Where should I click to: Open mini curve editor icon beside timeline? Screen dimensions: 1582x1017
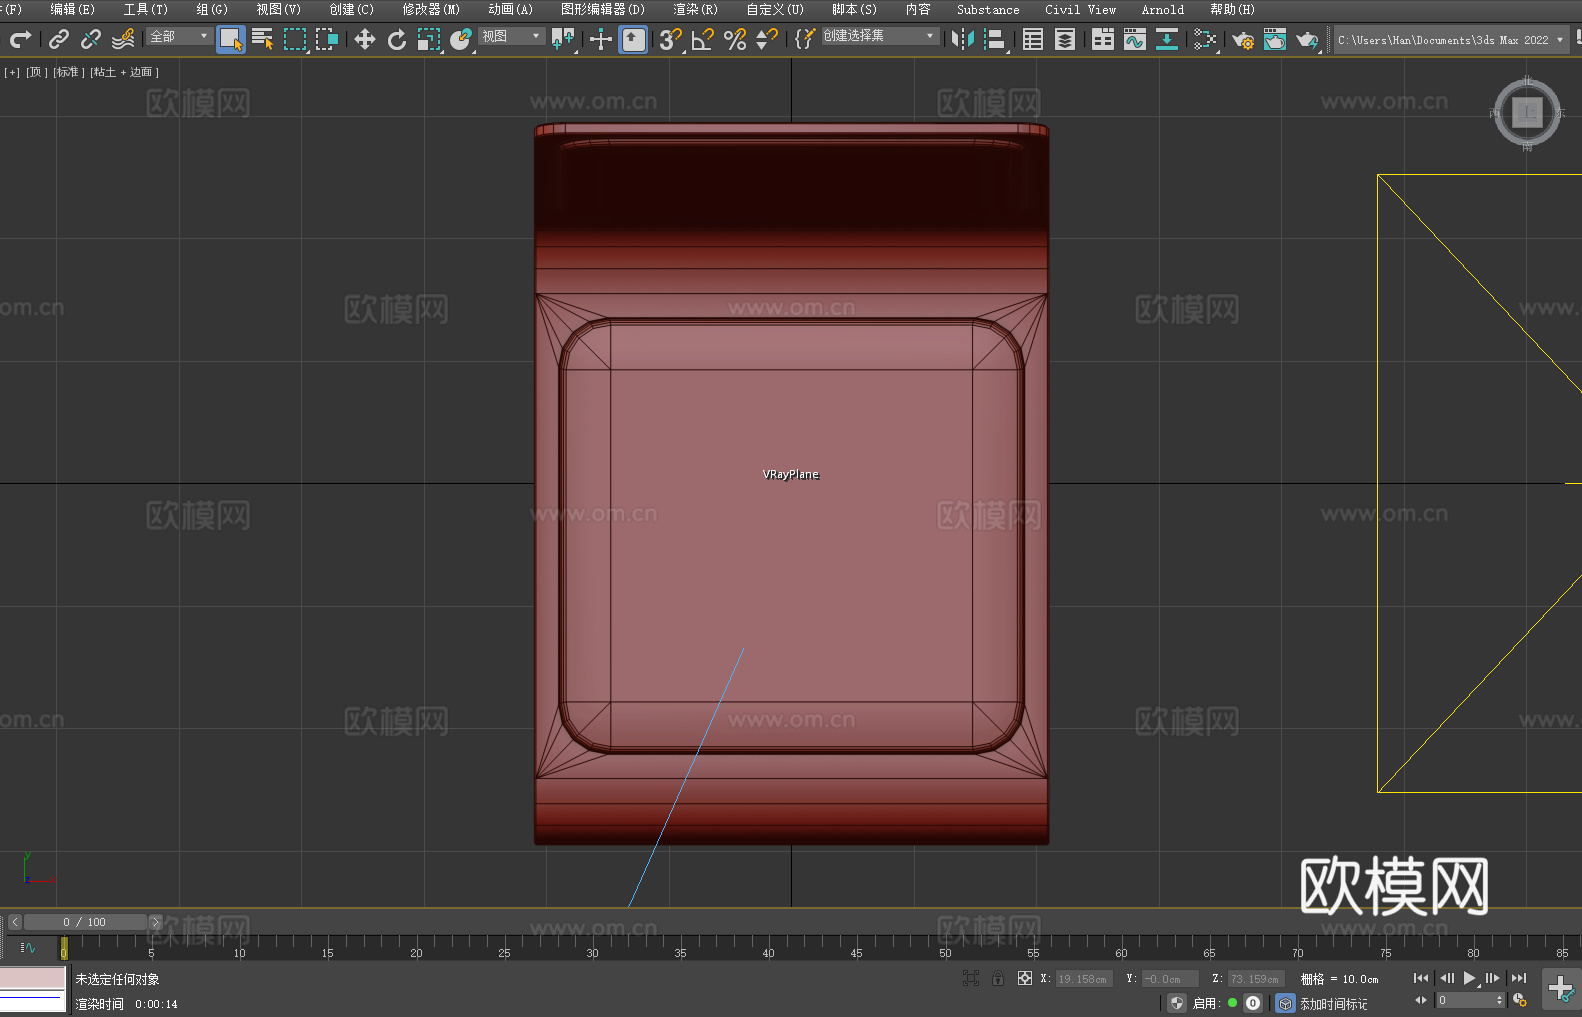[27, 947]
